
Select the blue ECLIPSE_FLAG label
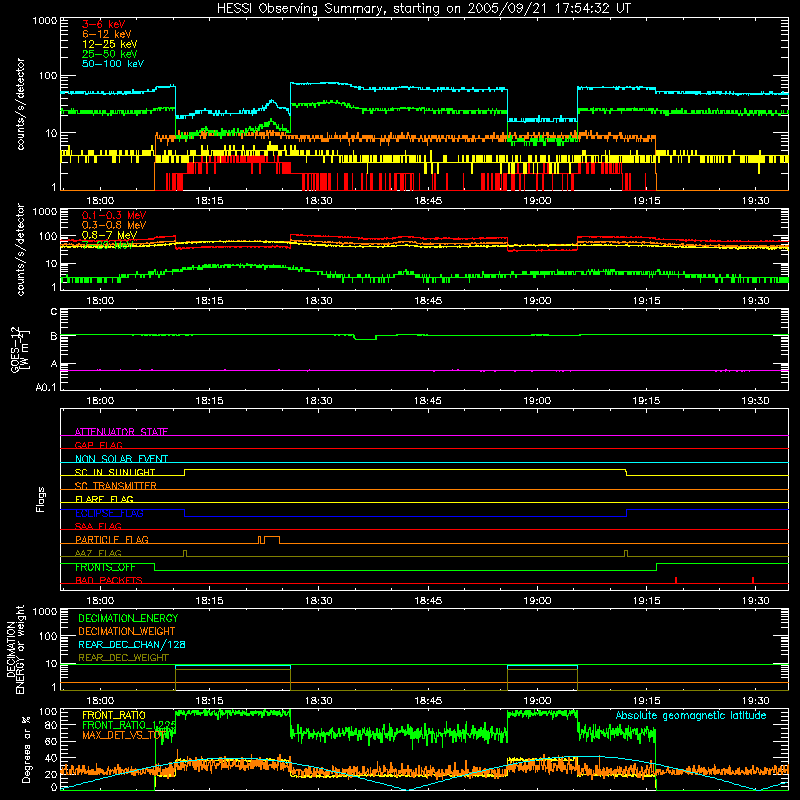point(109,513)
